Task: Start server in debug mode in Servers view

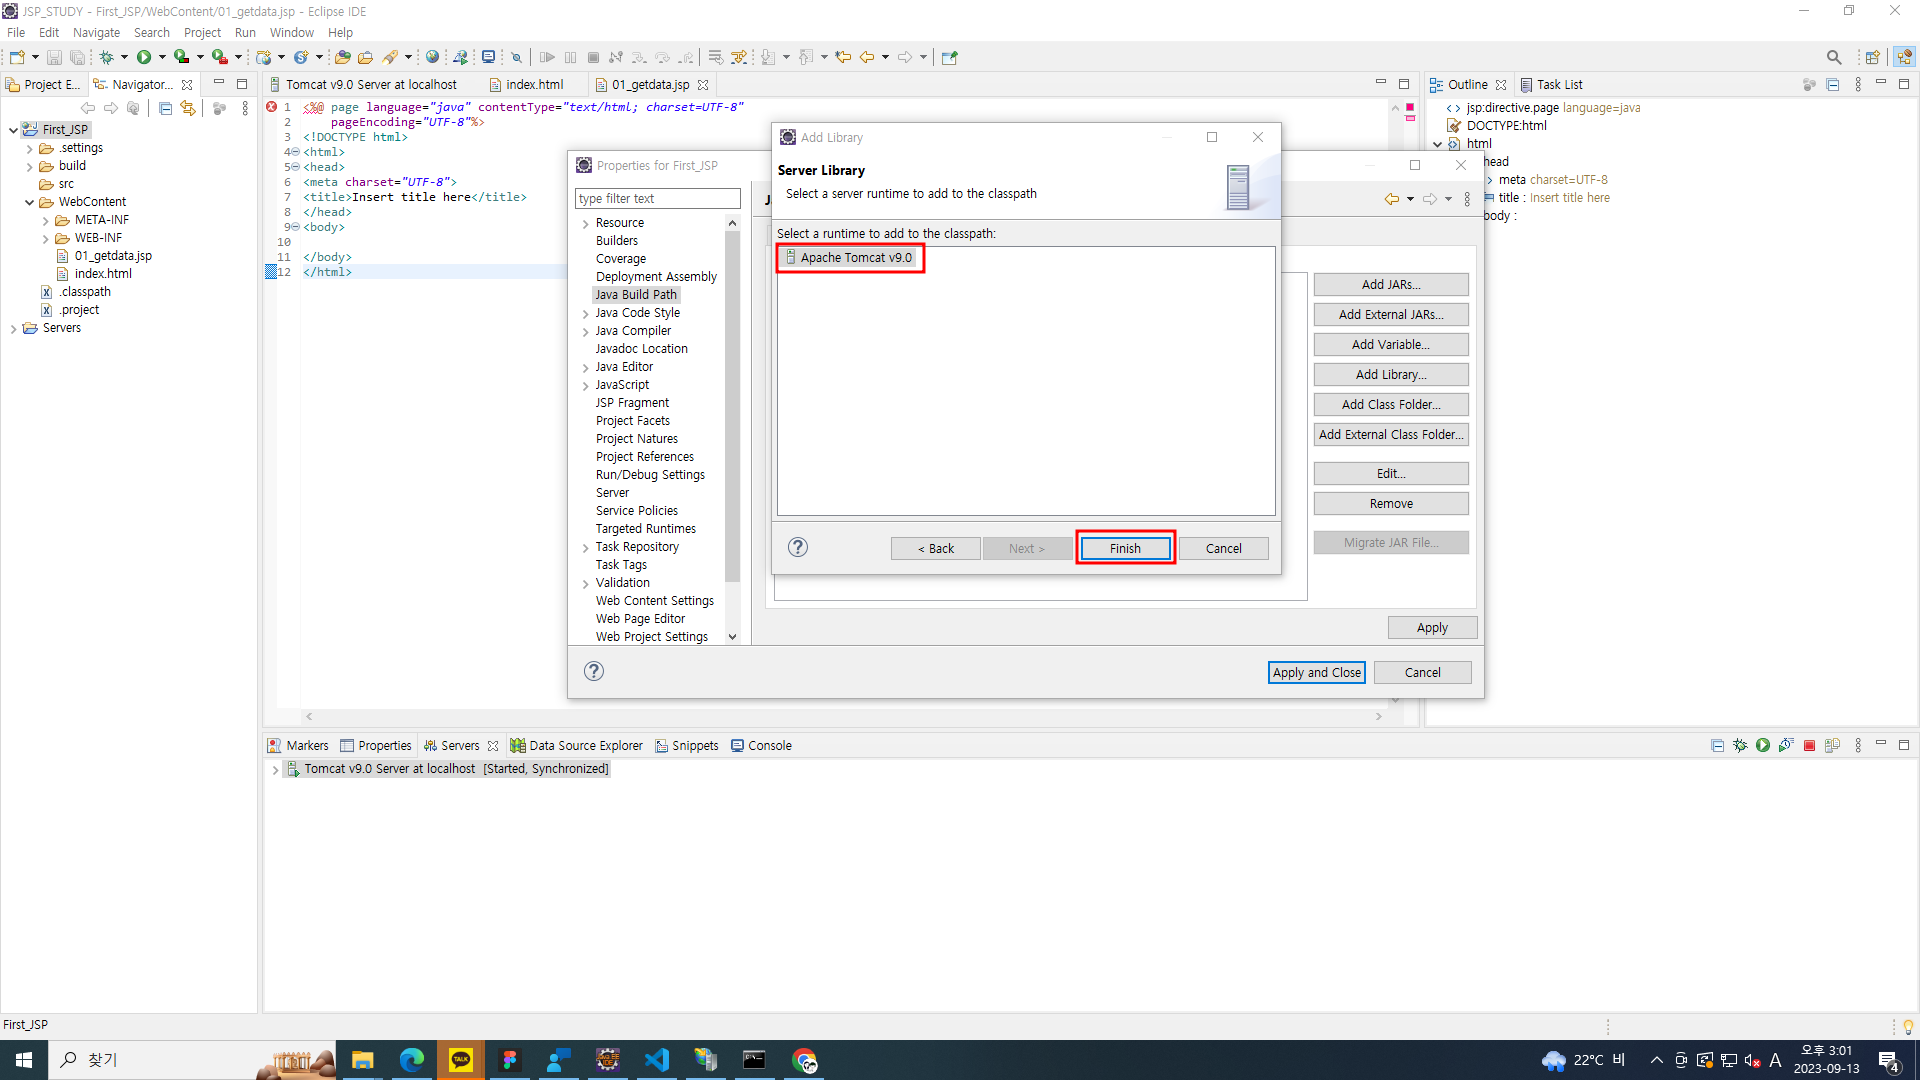Action: point(1740,746)
